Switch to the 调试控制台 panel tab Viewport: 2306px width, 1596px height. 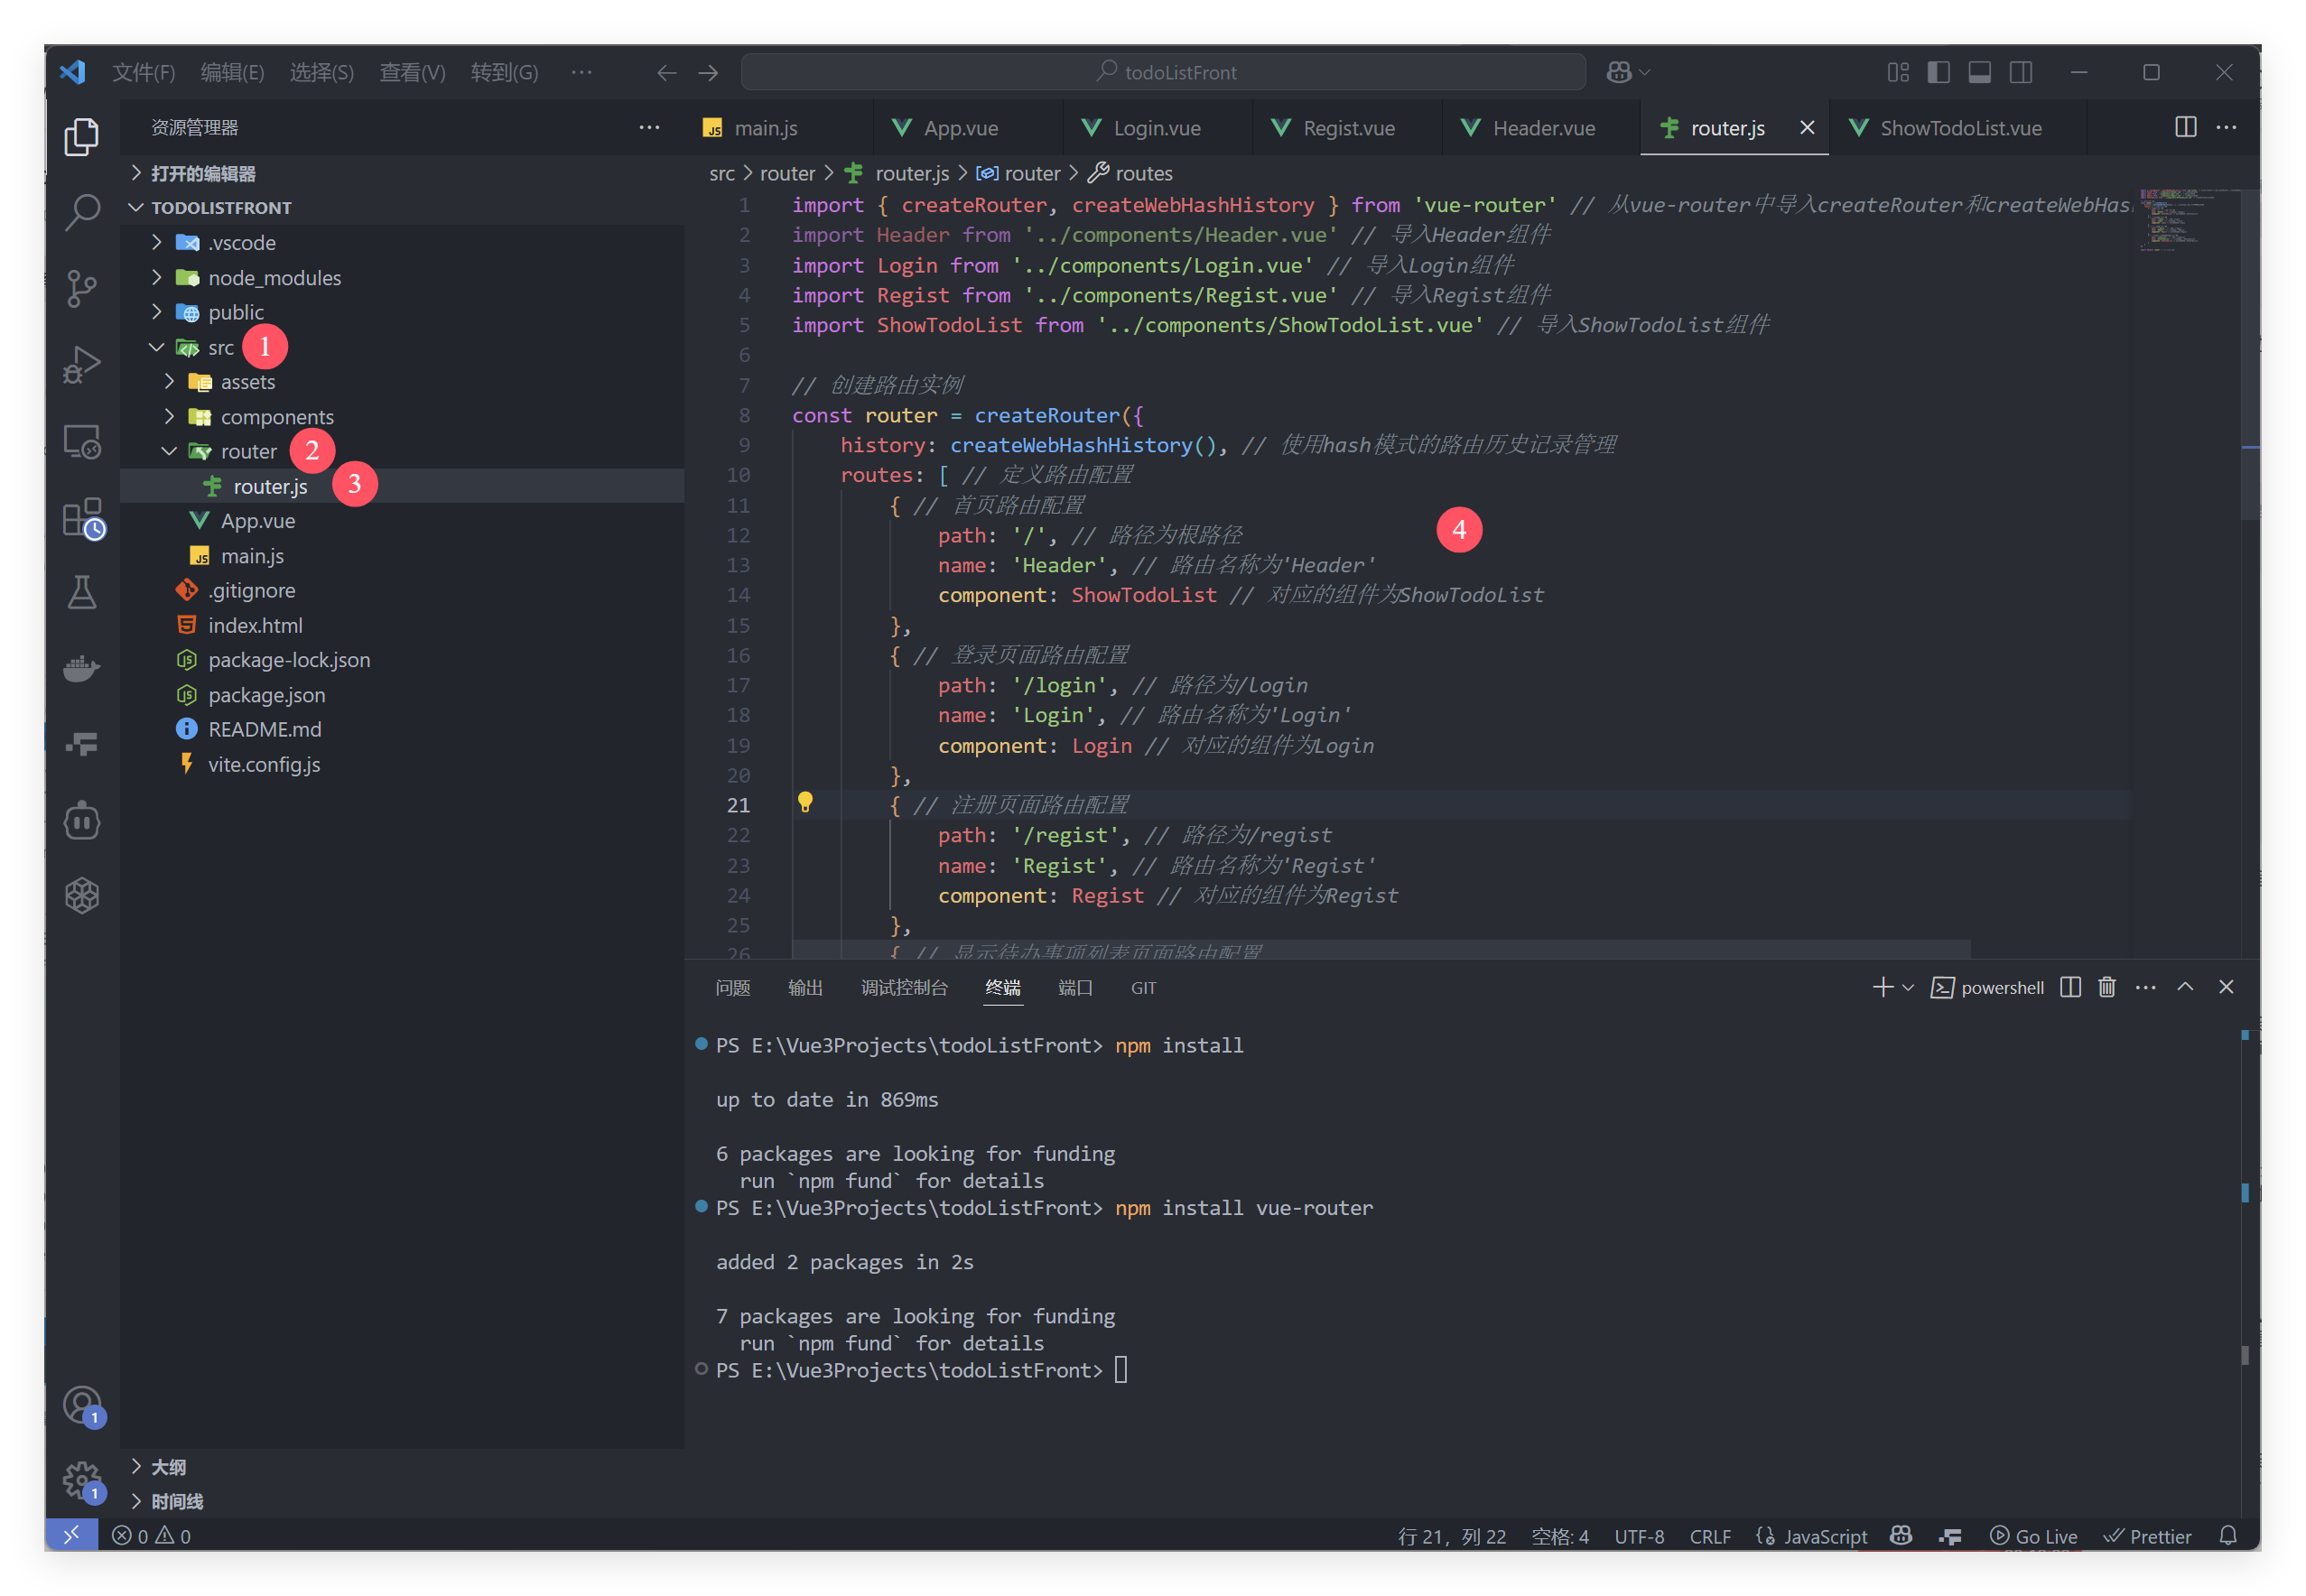[904, 988]
